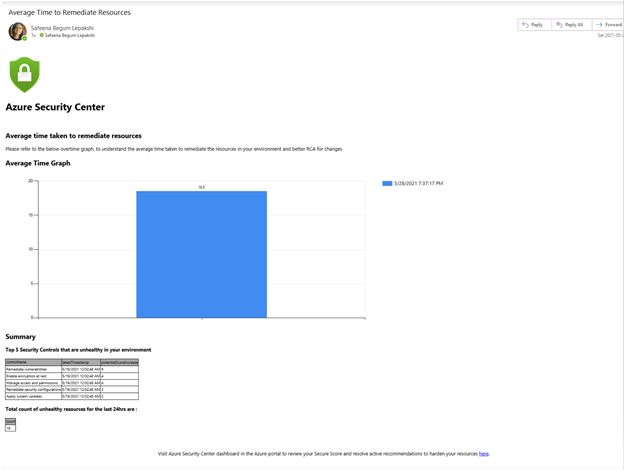Click the 'Total count of unhealthy resources' line
Screen dimensions: 624x470
(71, 409)
